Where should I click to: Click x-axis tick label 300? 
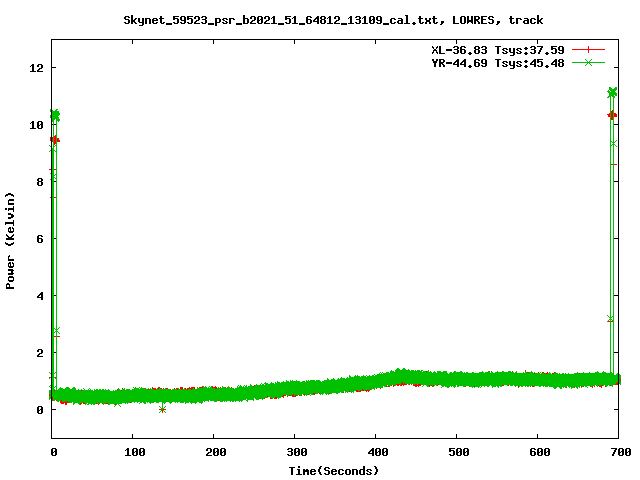pyautogui.click(x=296, y=452)
